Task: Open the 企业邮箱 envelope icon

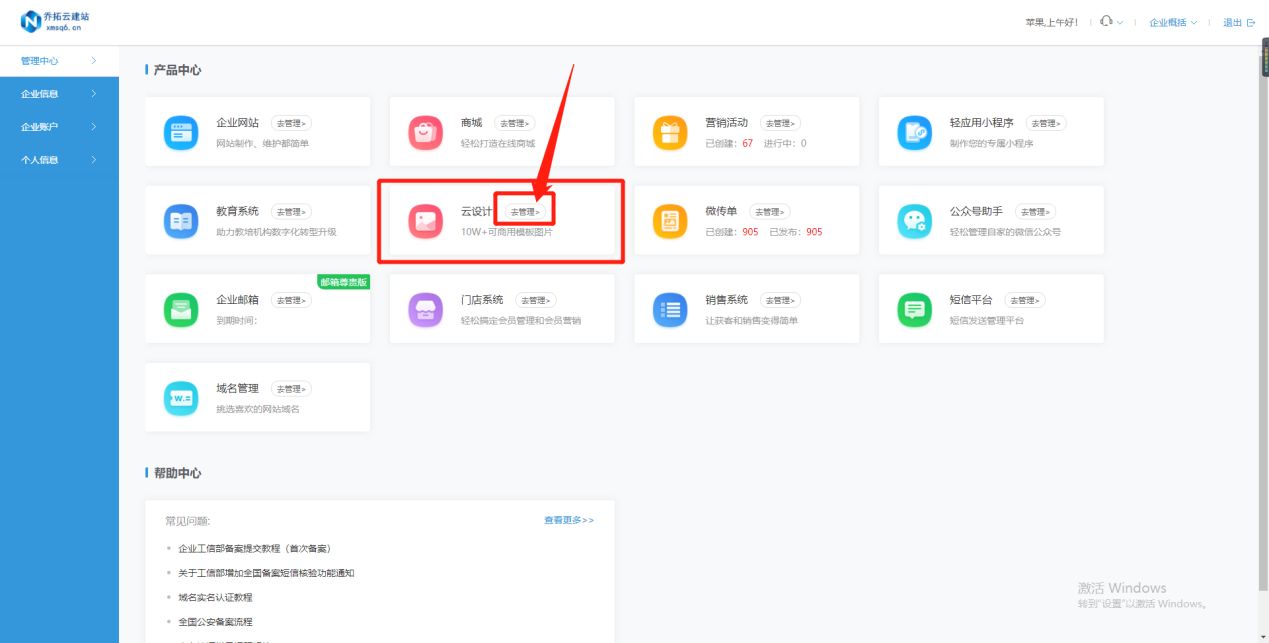Action: pyautogui.click(x=181, y=310)
